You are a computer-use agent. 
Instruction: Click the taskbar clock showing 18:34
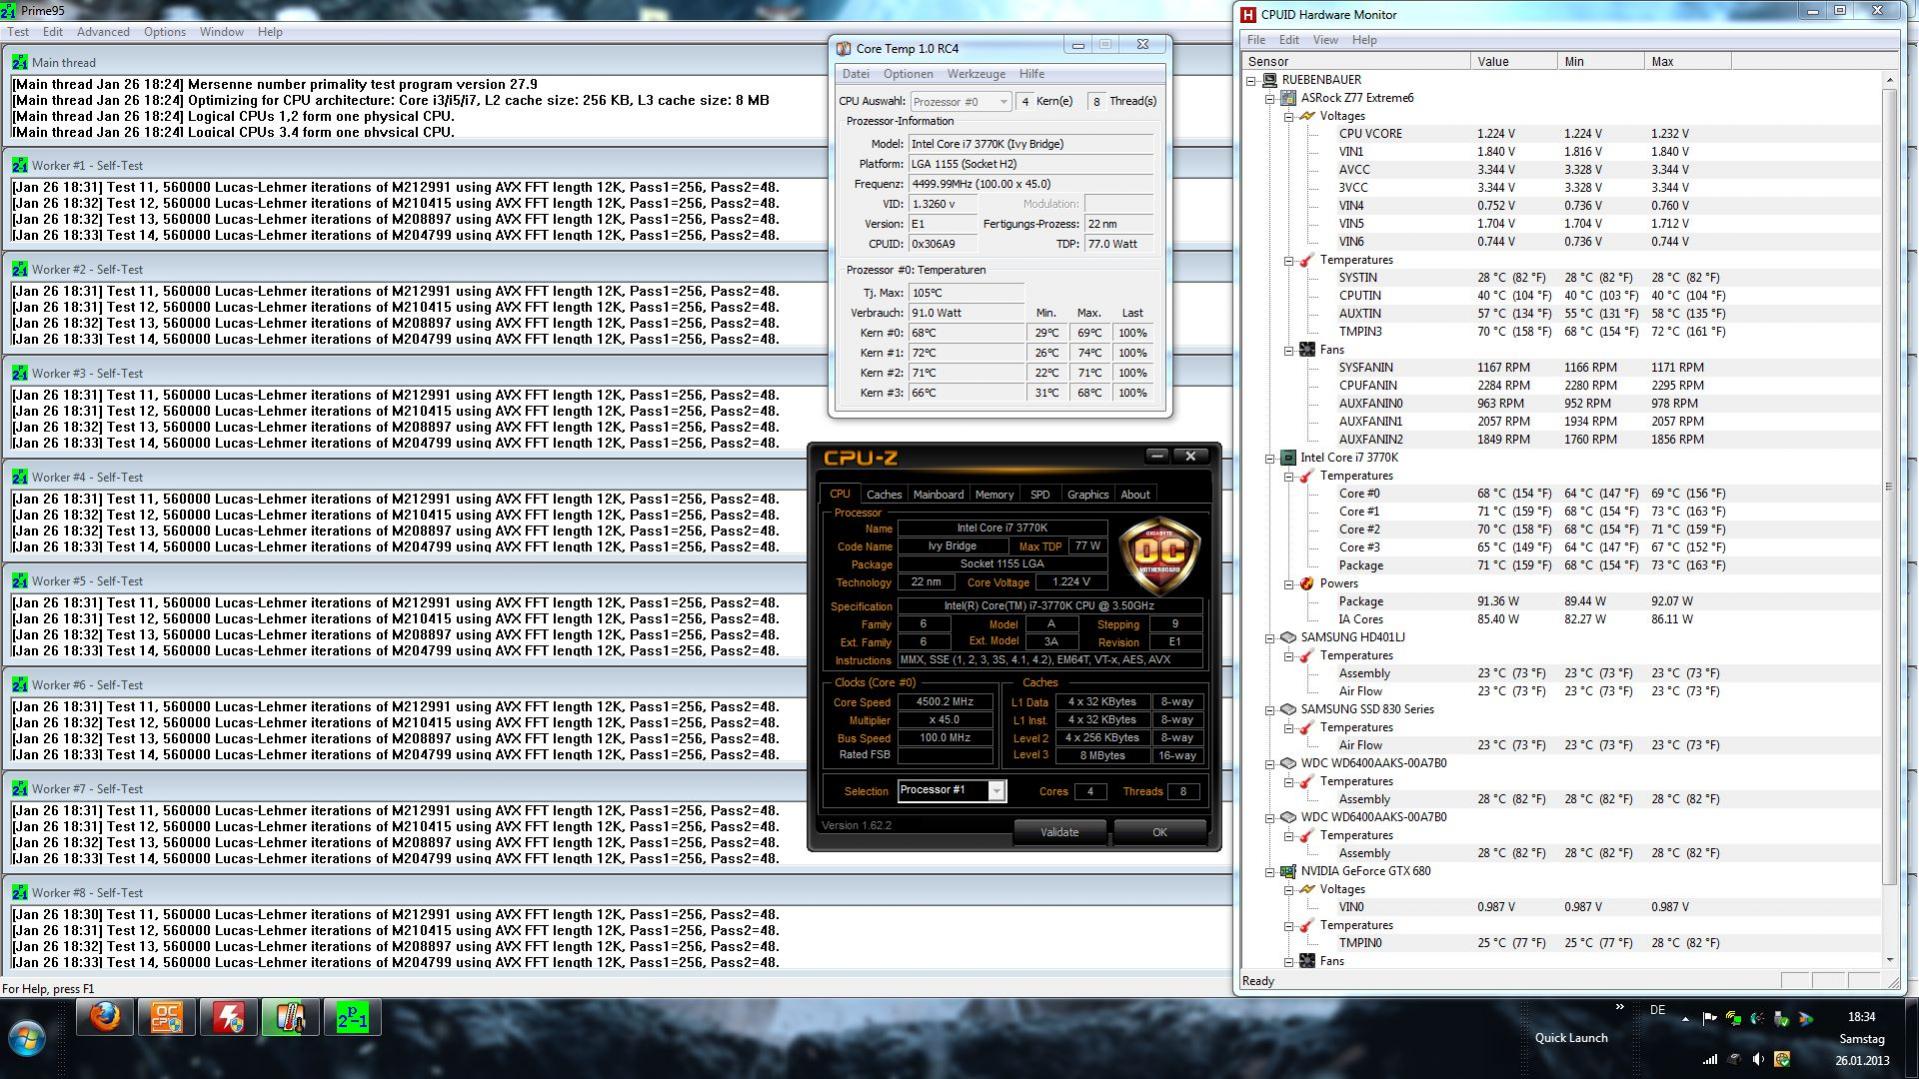[x=1862, y=1017]
